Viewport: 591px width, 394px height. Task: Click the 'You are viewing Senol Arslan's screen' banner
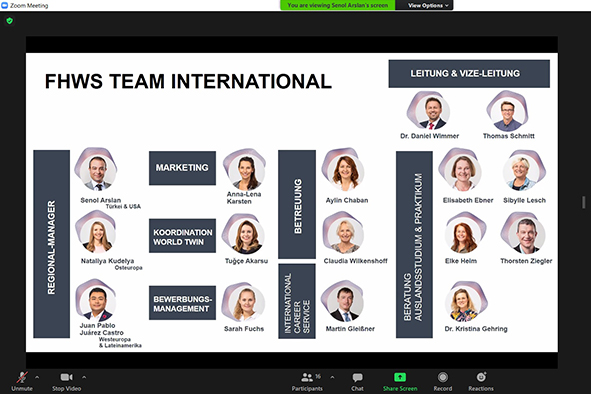click(337, 5)
